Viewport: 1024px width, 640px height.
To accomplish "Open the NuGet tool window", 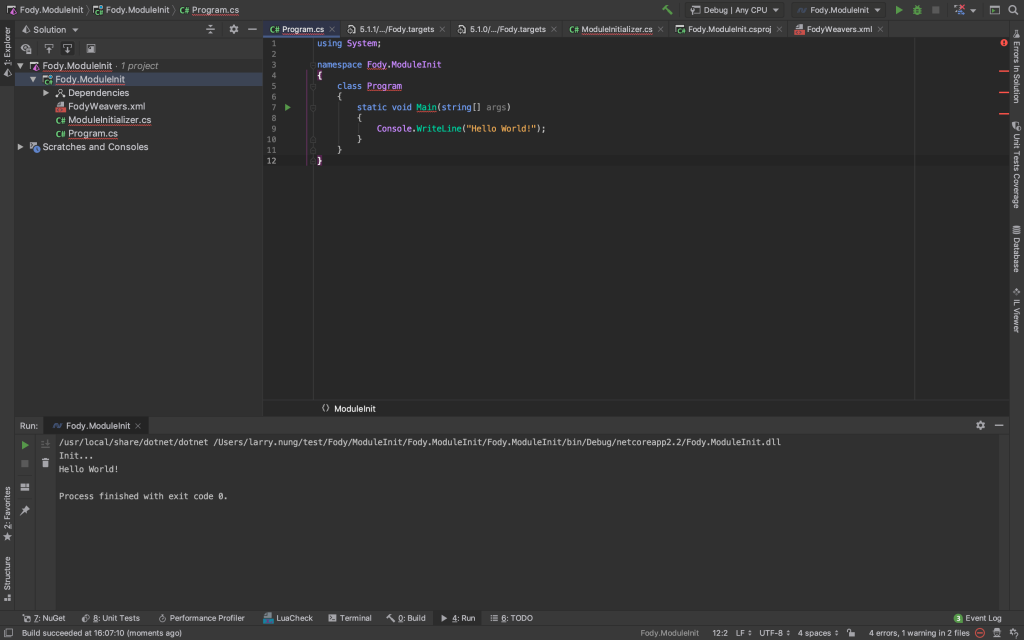I will coord(44,618).
